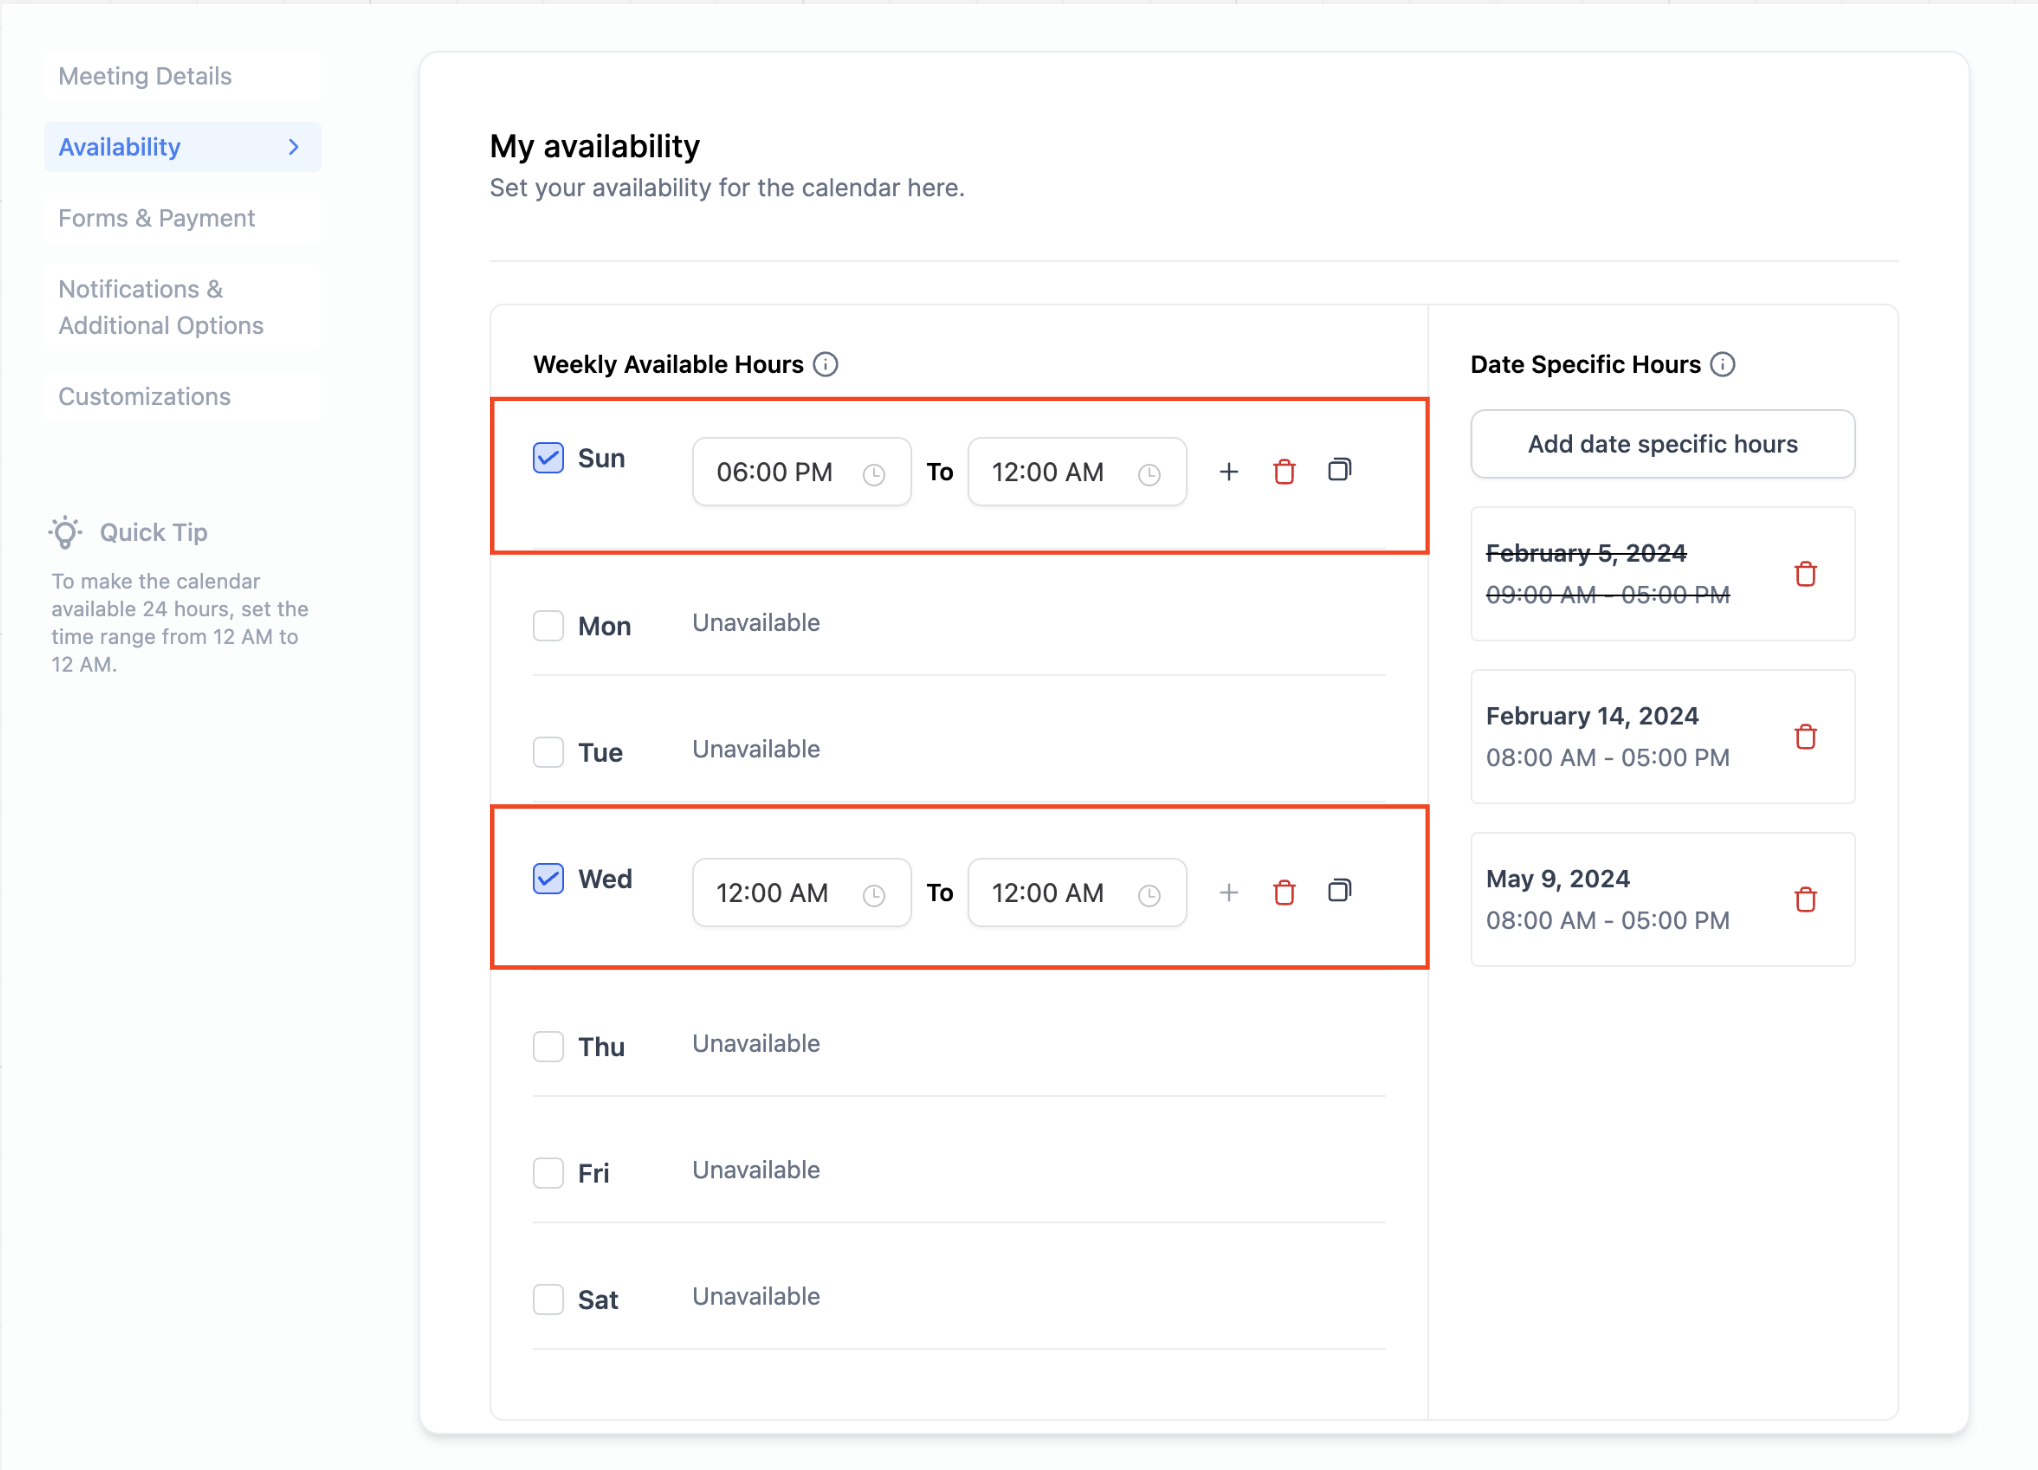Click clock icon in Wednesday start time field

pyautogui.click(x=873, y=895)
